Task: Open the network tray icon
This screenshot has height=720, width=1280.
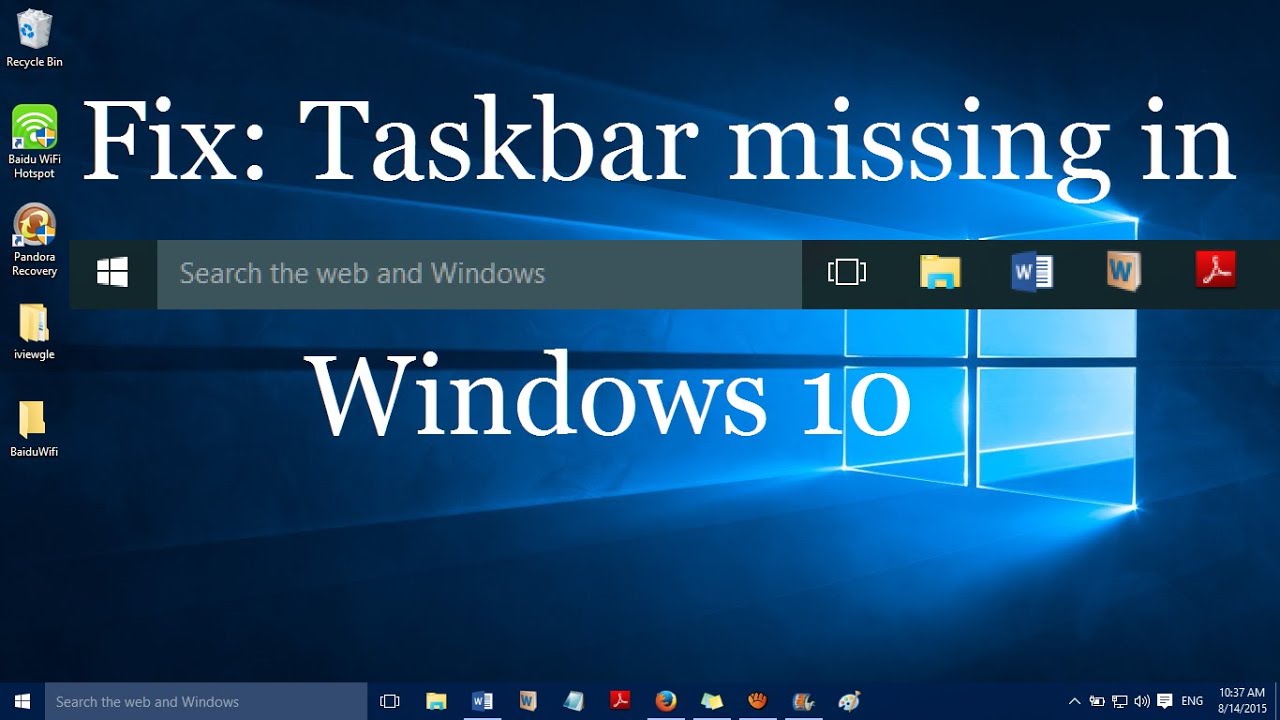Action: [1119, 701]
